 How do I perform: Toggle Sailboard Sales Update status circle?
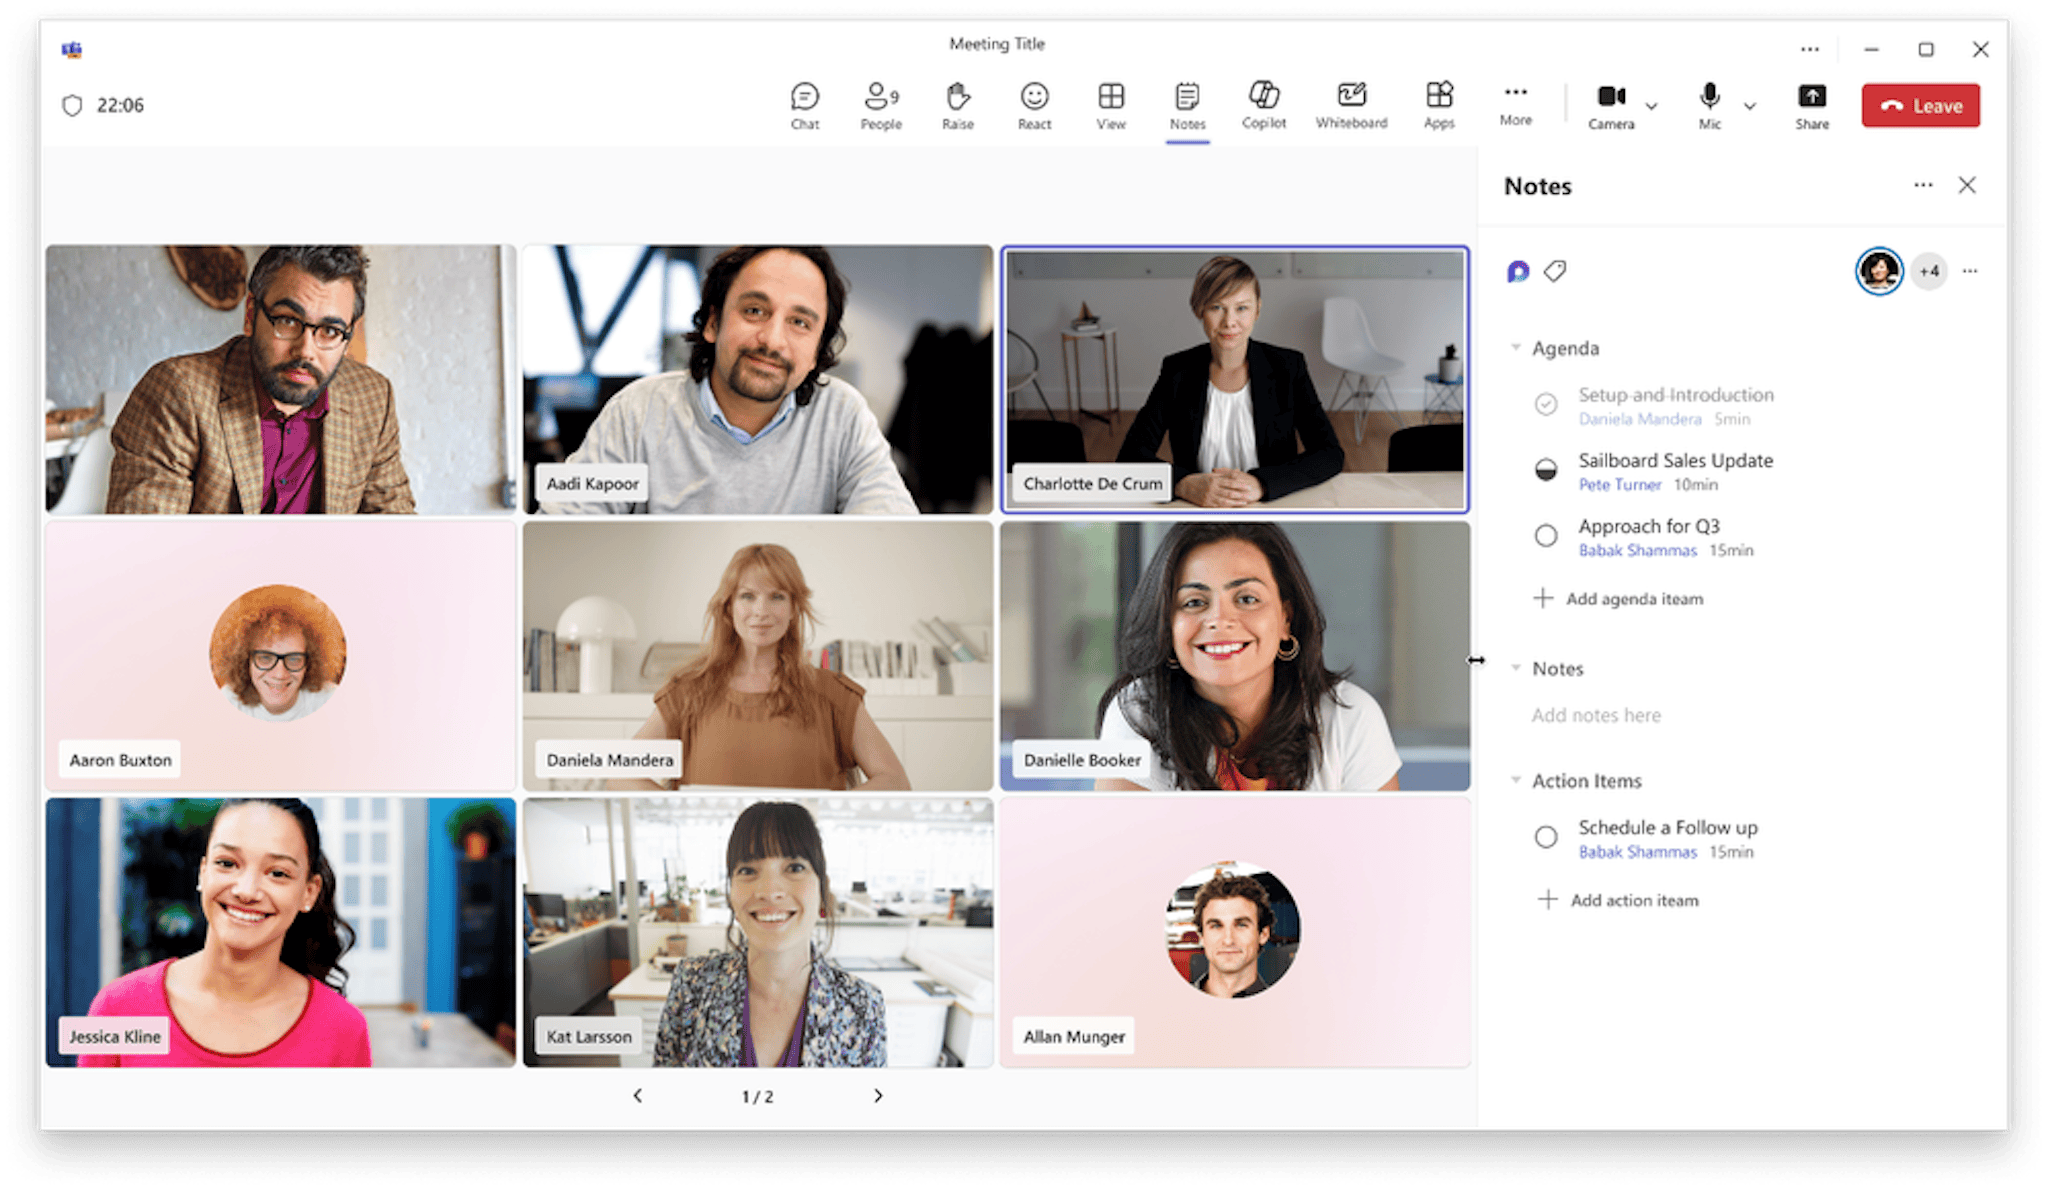click(x=1546, y=469)
